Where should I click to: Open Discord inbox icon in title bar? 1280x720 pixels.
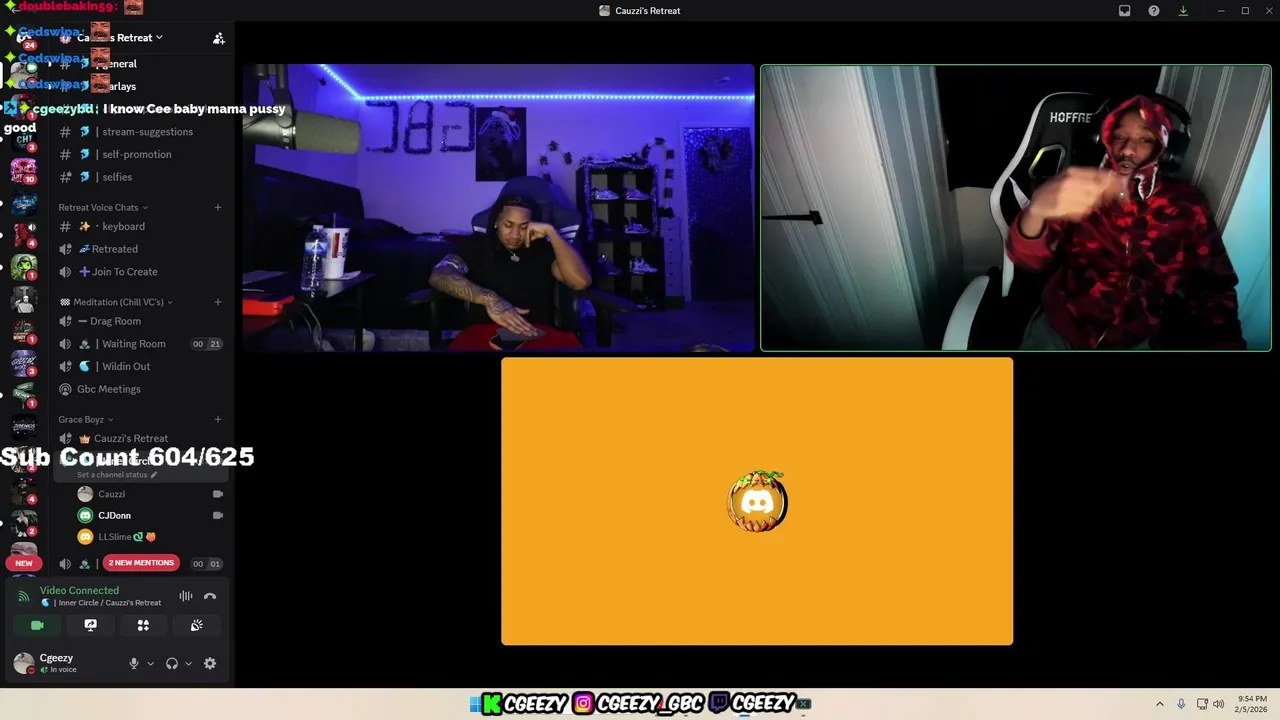1124,11
